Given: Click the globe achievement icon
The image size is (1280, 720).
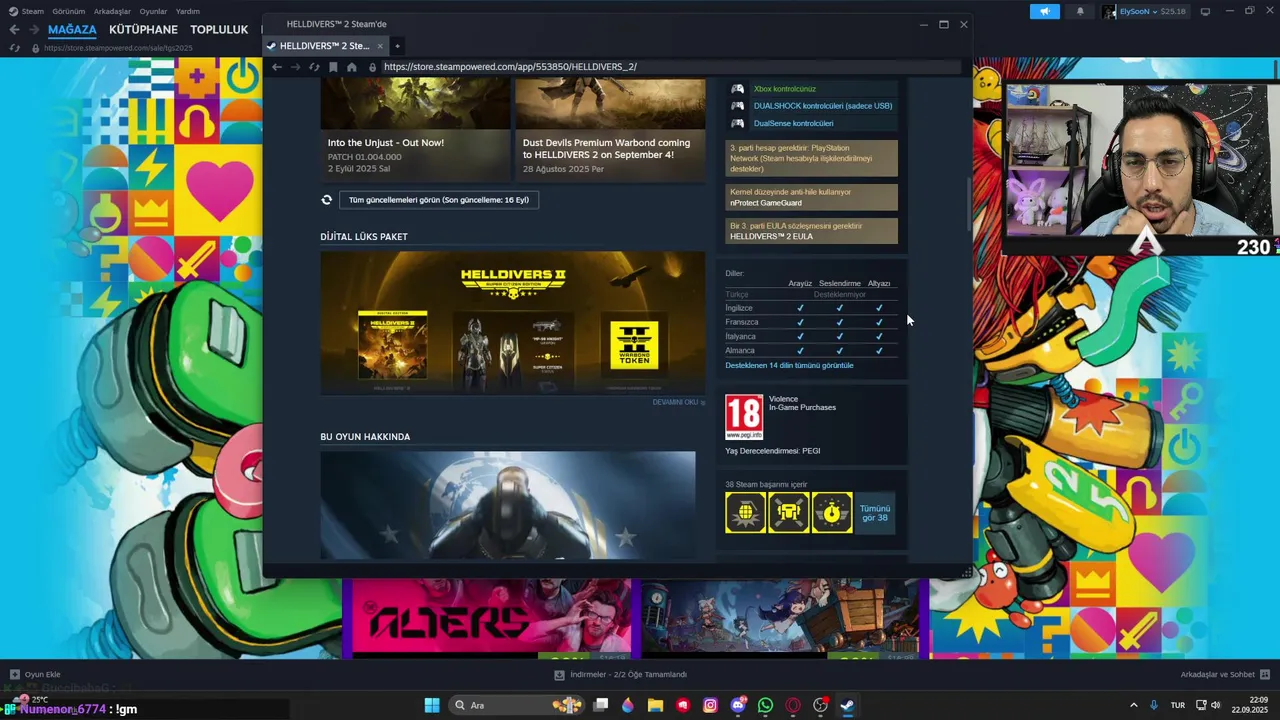Looking at the screenshot, I should tap(745, 513).
